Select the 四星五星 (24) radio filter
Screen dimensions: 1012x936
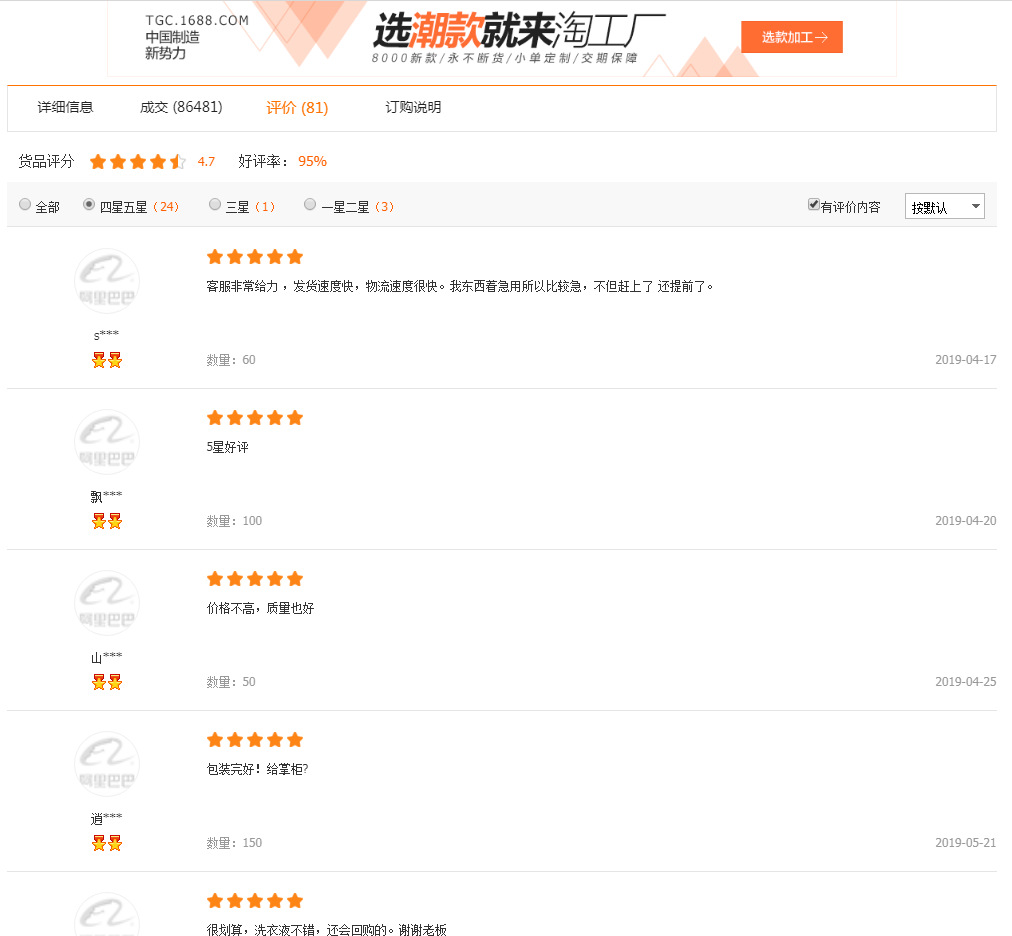(x=89, y=205)
